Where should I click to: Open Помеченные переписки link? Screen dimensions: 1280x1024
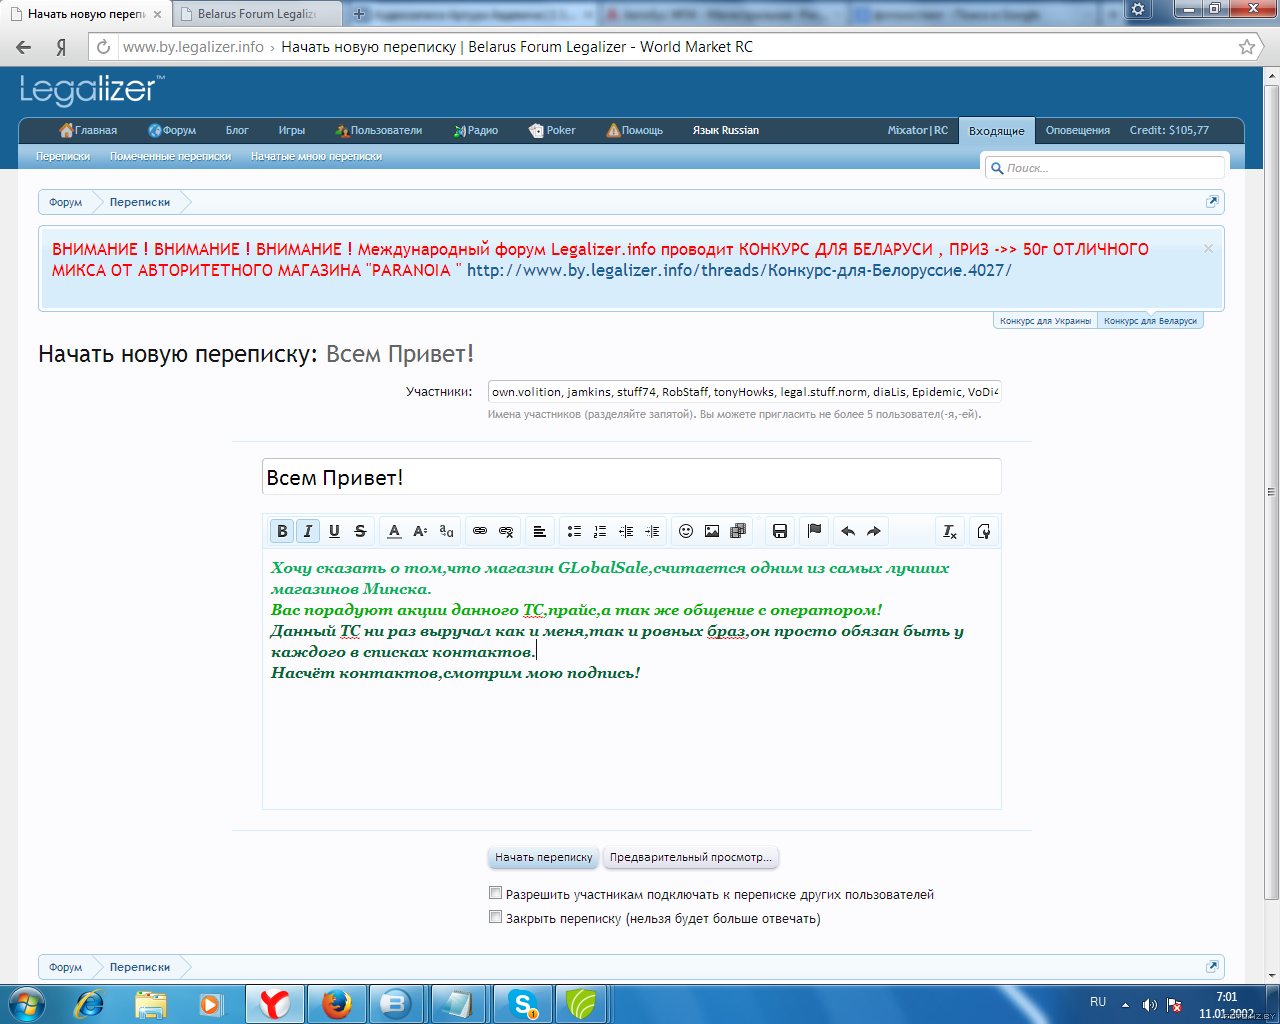coord(171,156)
